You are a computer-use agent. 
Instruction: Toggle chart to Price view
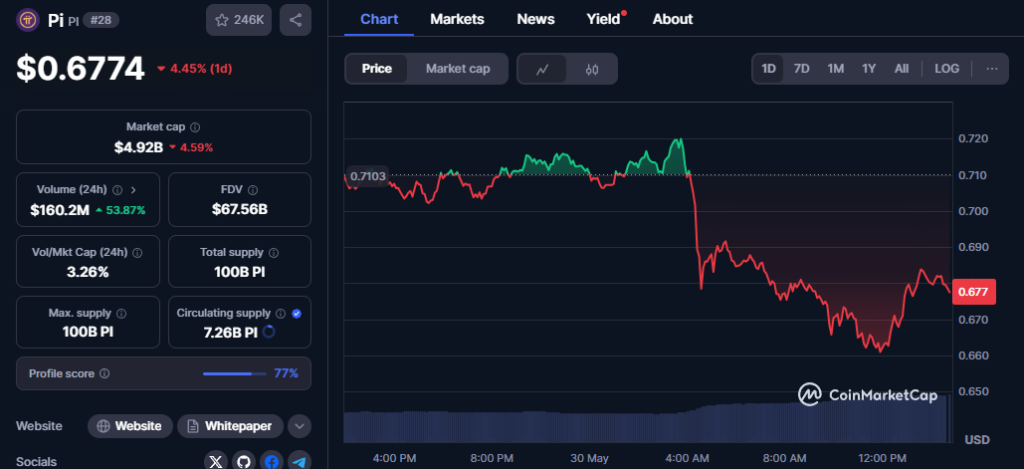coord(377,69)
